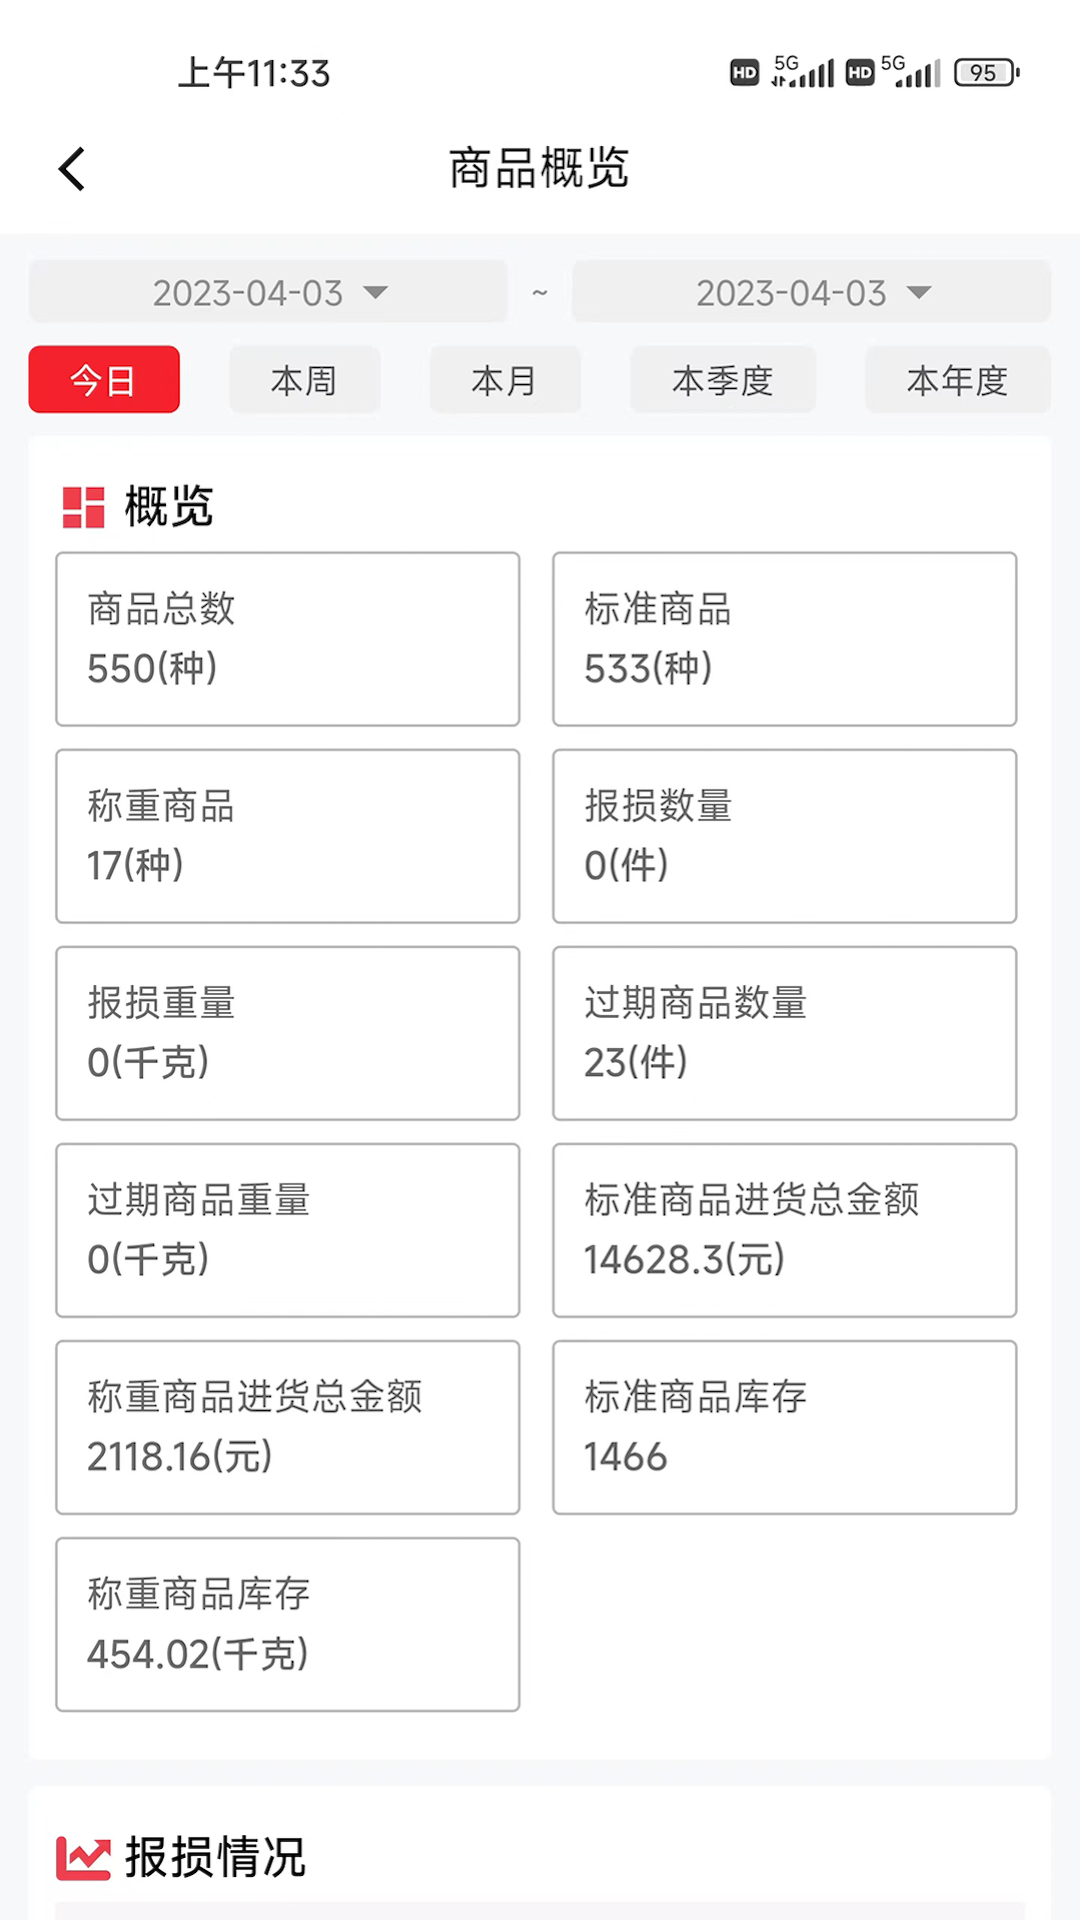Tap the 称重商品进货总金额 card

[288, 1427]
